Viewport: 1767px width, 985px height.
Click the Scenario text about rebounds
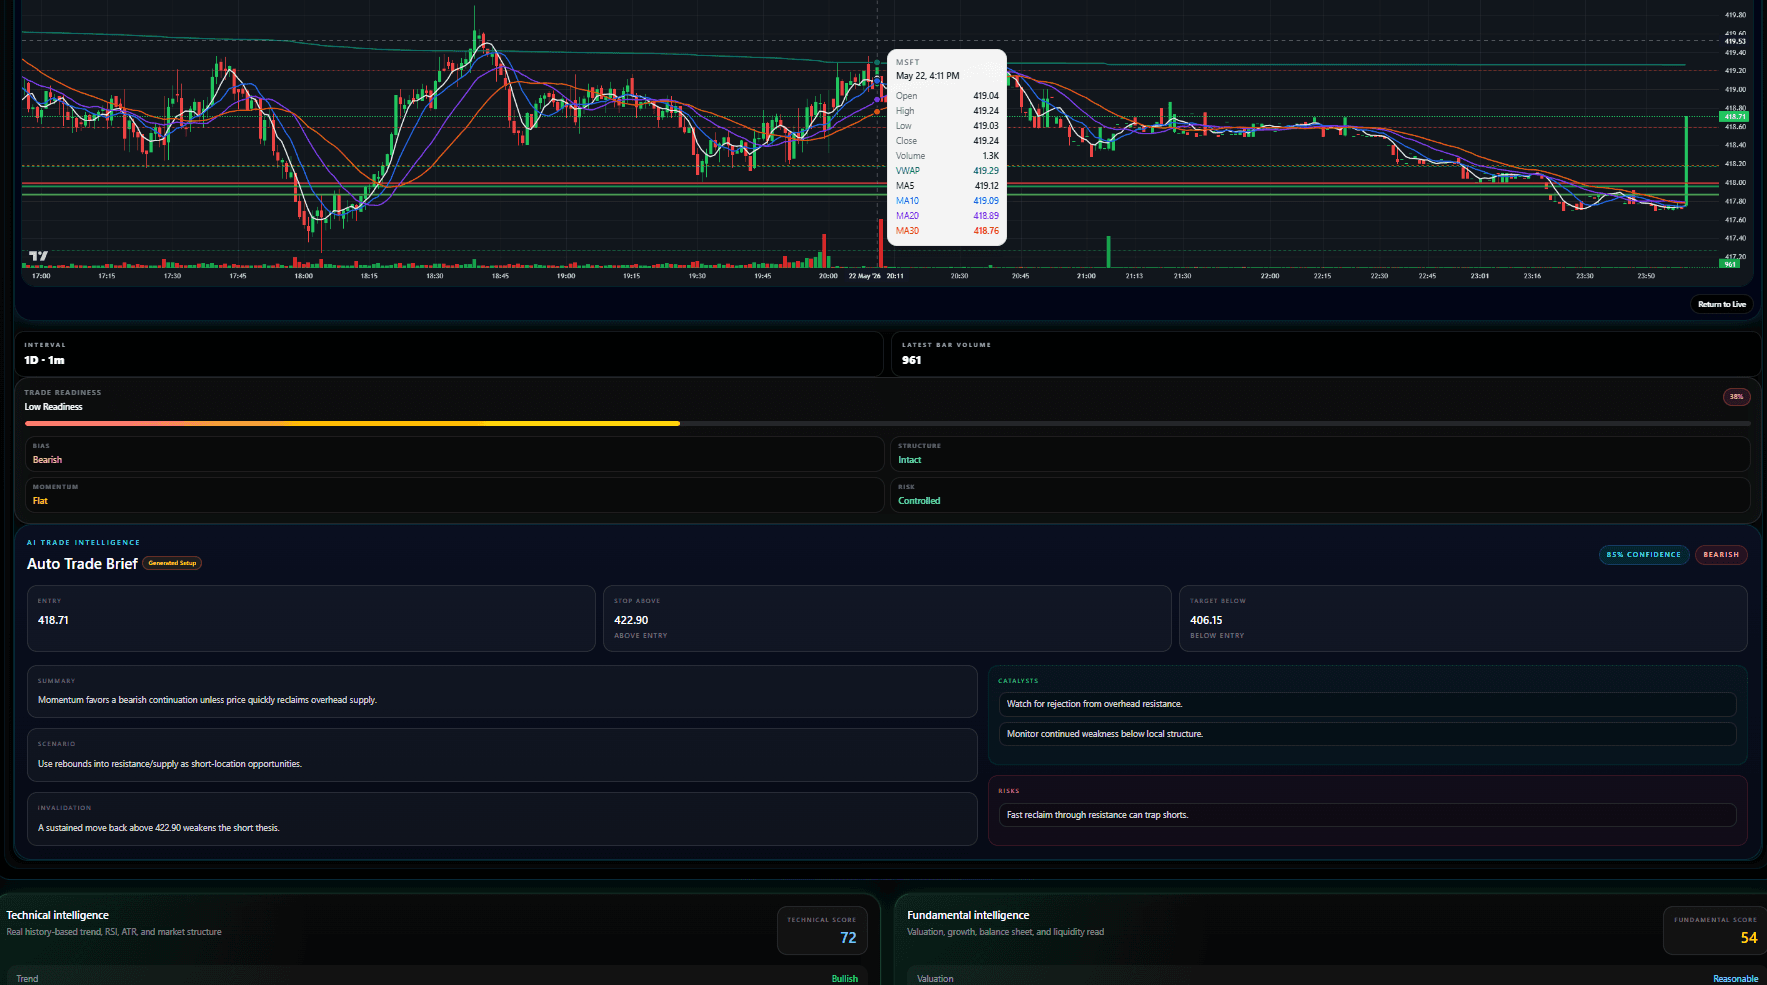click(x=170, y=764)
